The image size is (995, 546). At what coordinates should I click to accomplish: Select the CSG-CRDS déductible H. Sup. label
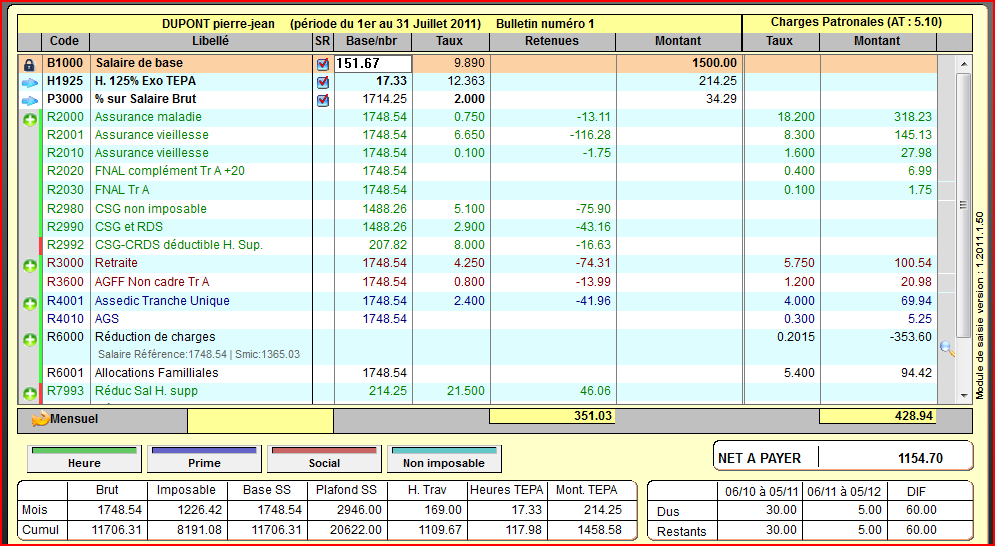pyautogui.click(x=178, y=245)
